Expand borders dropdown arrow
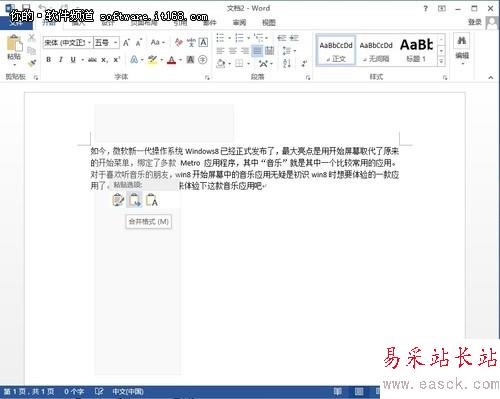This screenshot has width=500, height=399. (x=248, y=63)
